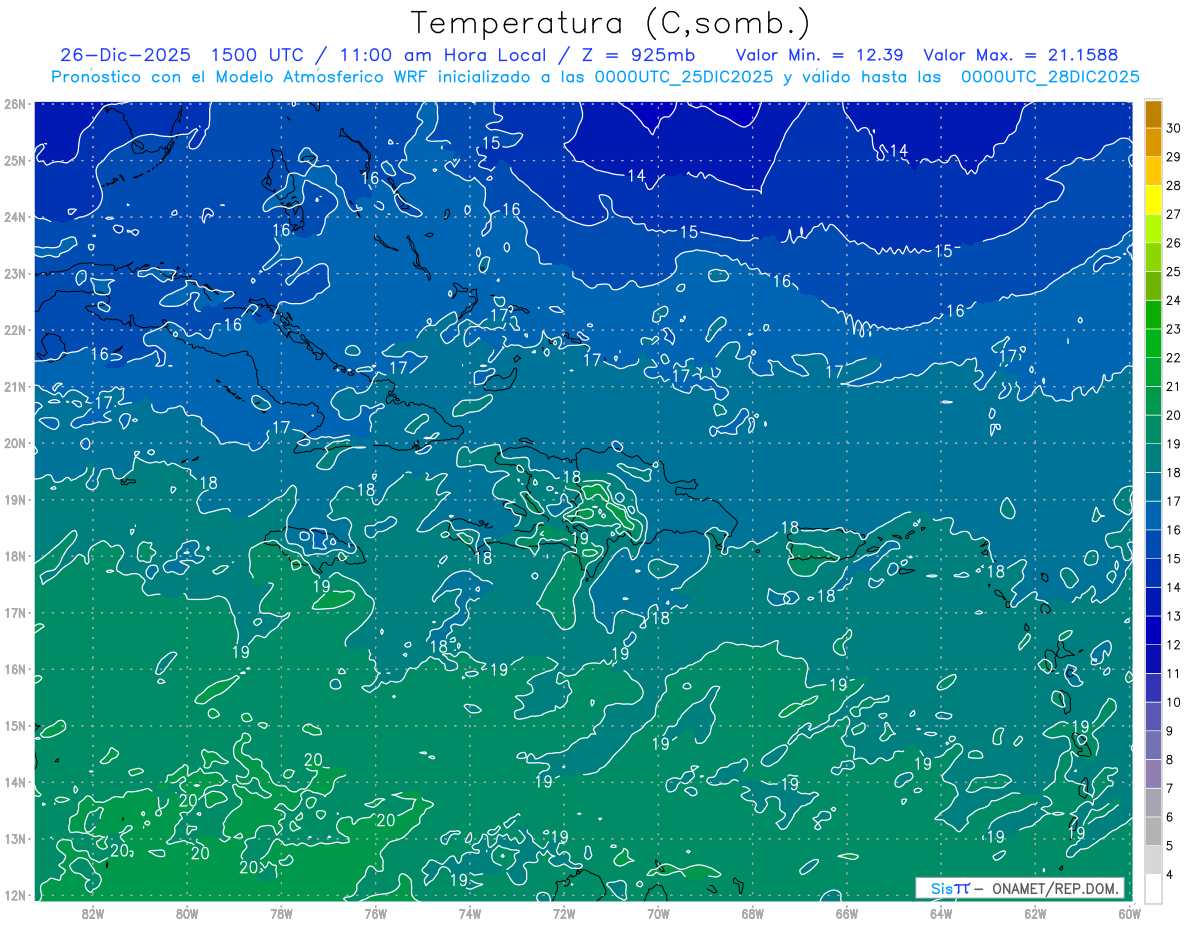Click the gray swatch between 5 and 6
This screenshot has width=1200, height=927.
[1153, 831]
